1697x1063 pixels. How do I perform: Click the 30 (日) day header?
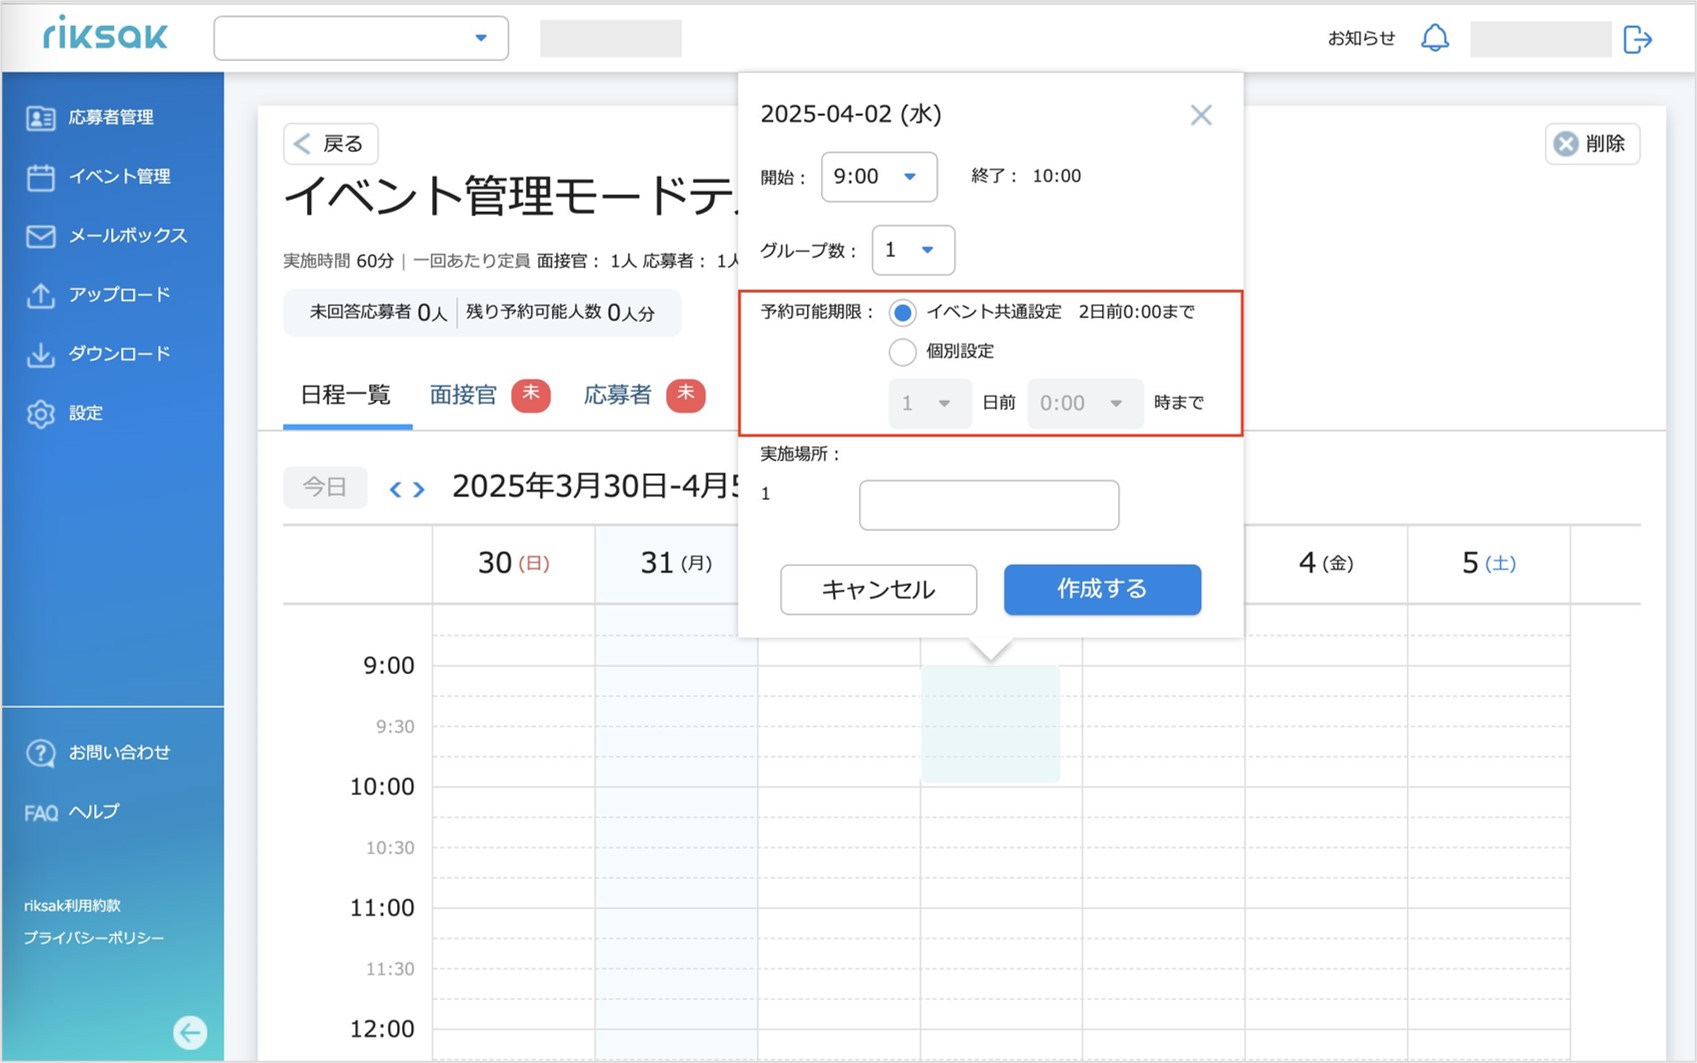(x=513, y=563)
